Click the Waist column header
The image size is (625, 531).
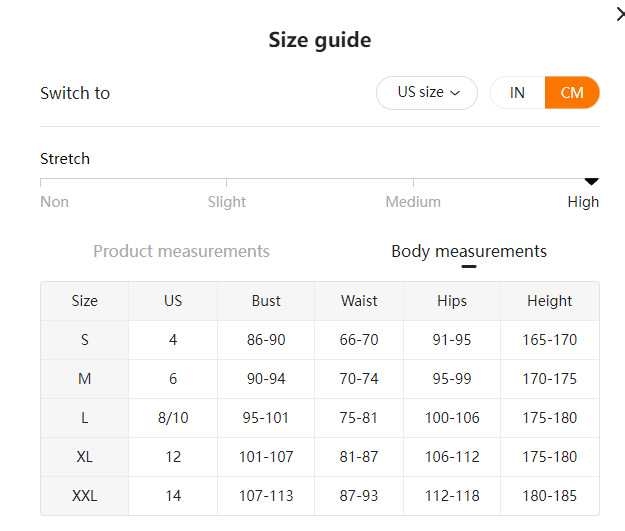click(x=359, y=301)
